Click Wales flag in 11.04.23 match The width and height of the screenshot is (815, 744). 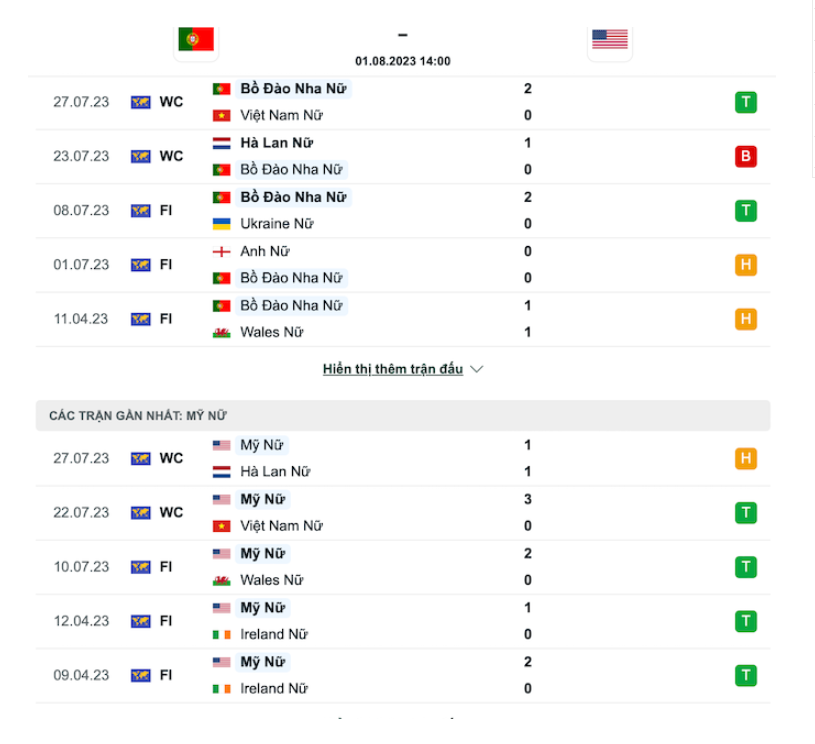pos(221,333)
